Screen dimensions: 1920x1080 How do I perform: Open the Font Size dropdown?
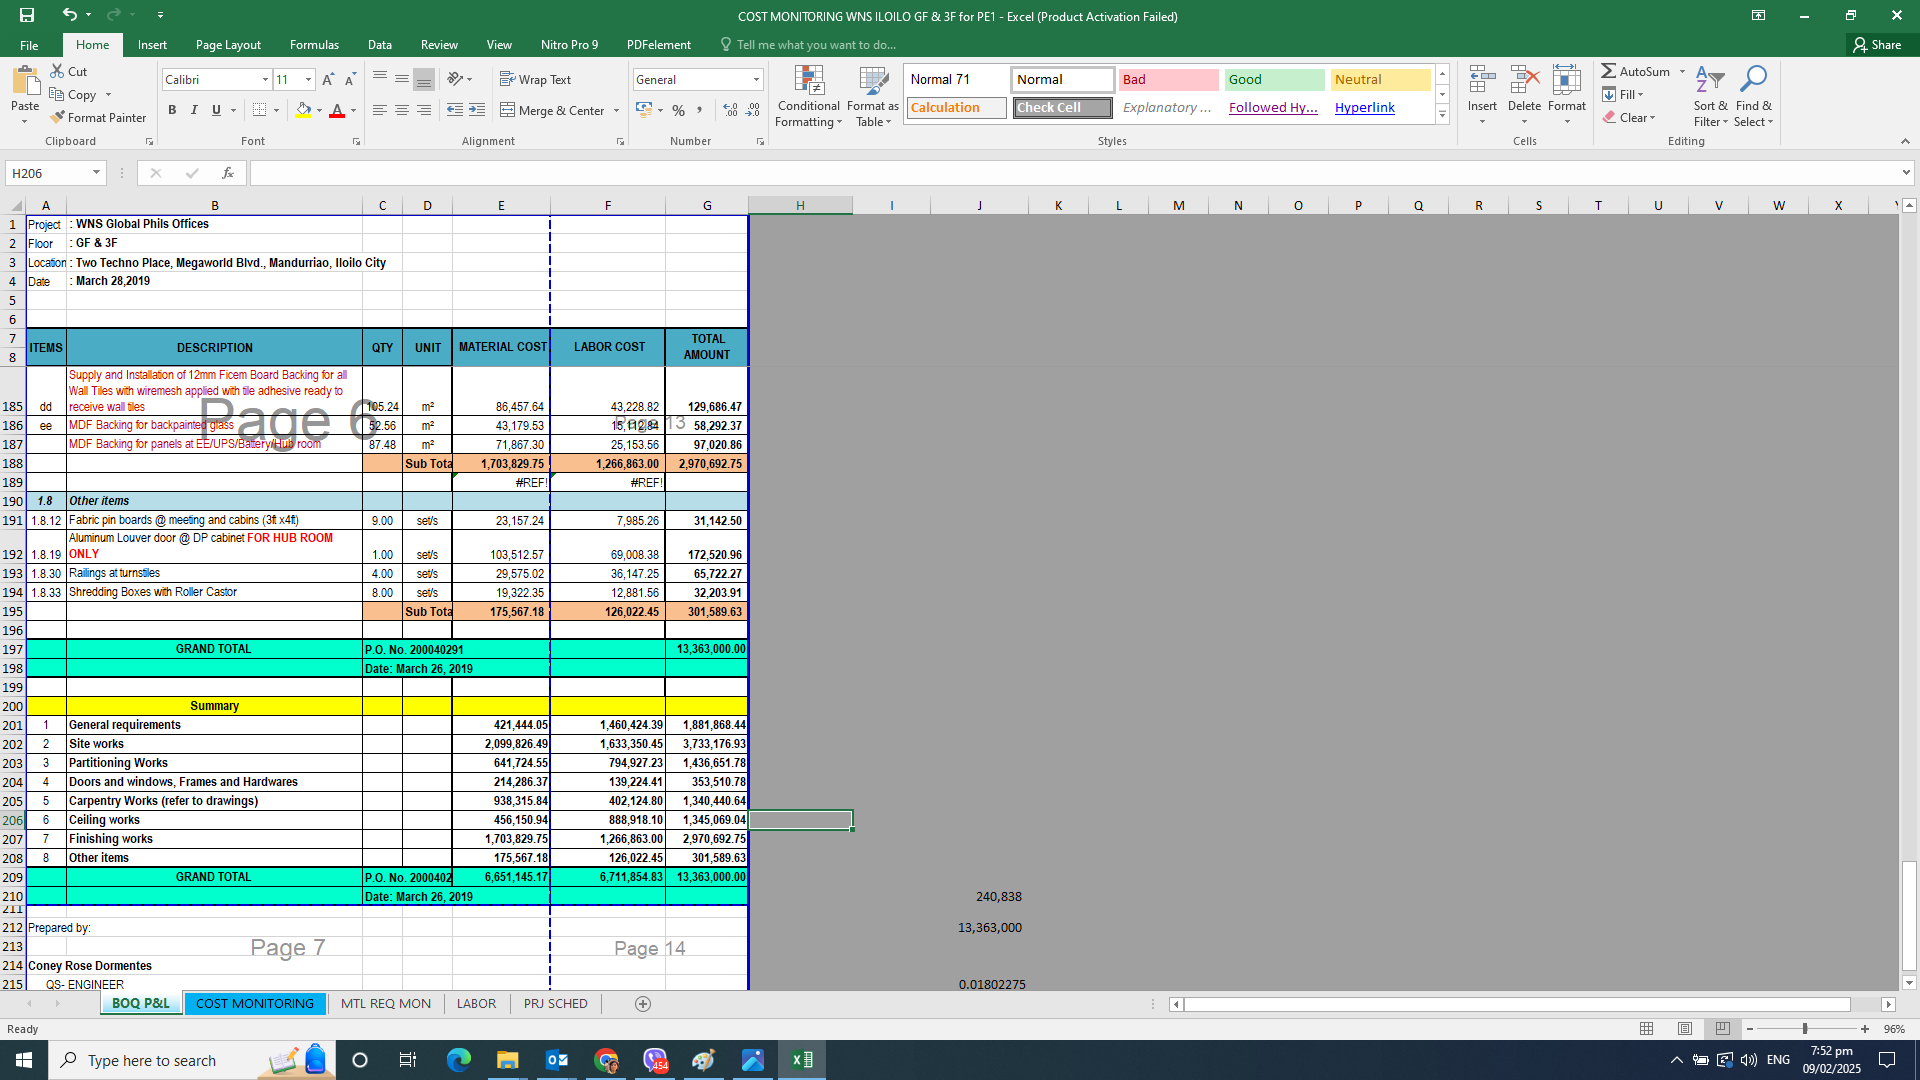(306, 79)
